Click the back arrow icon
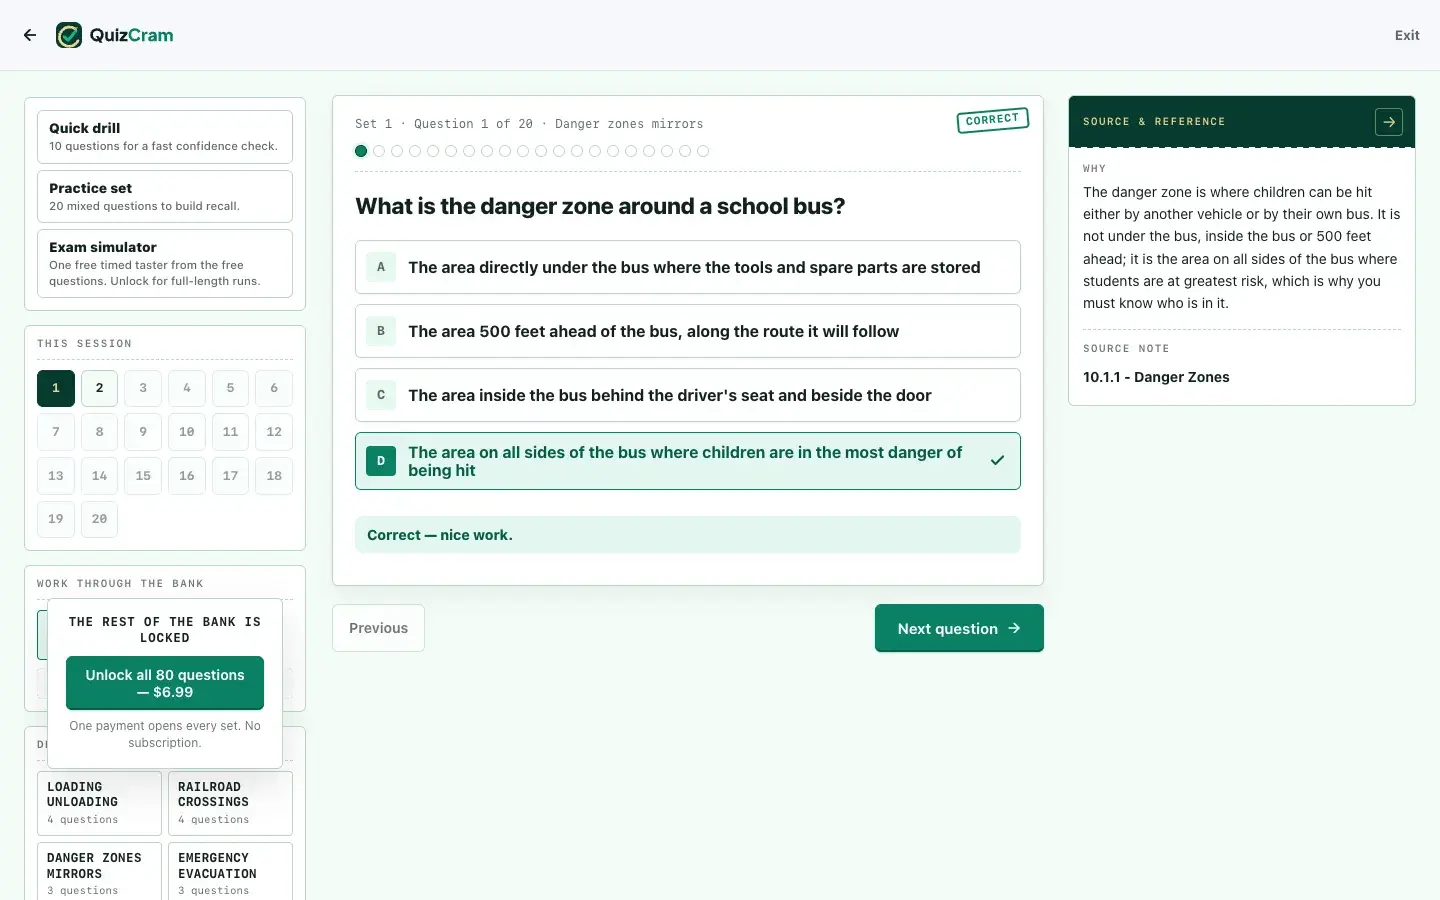This screenshot has height=900, width=1440. click(x=30, y=35)
